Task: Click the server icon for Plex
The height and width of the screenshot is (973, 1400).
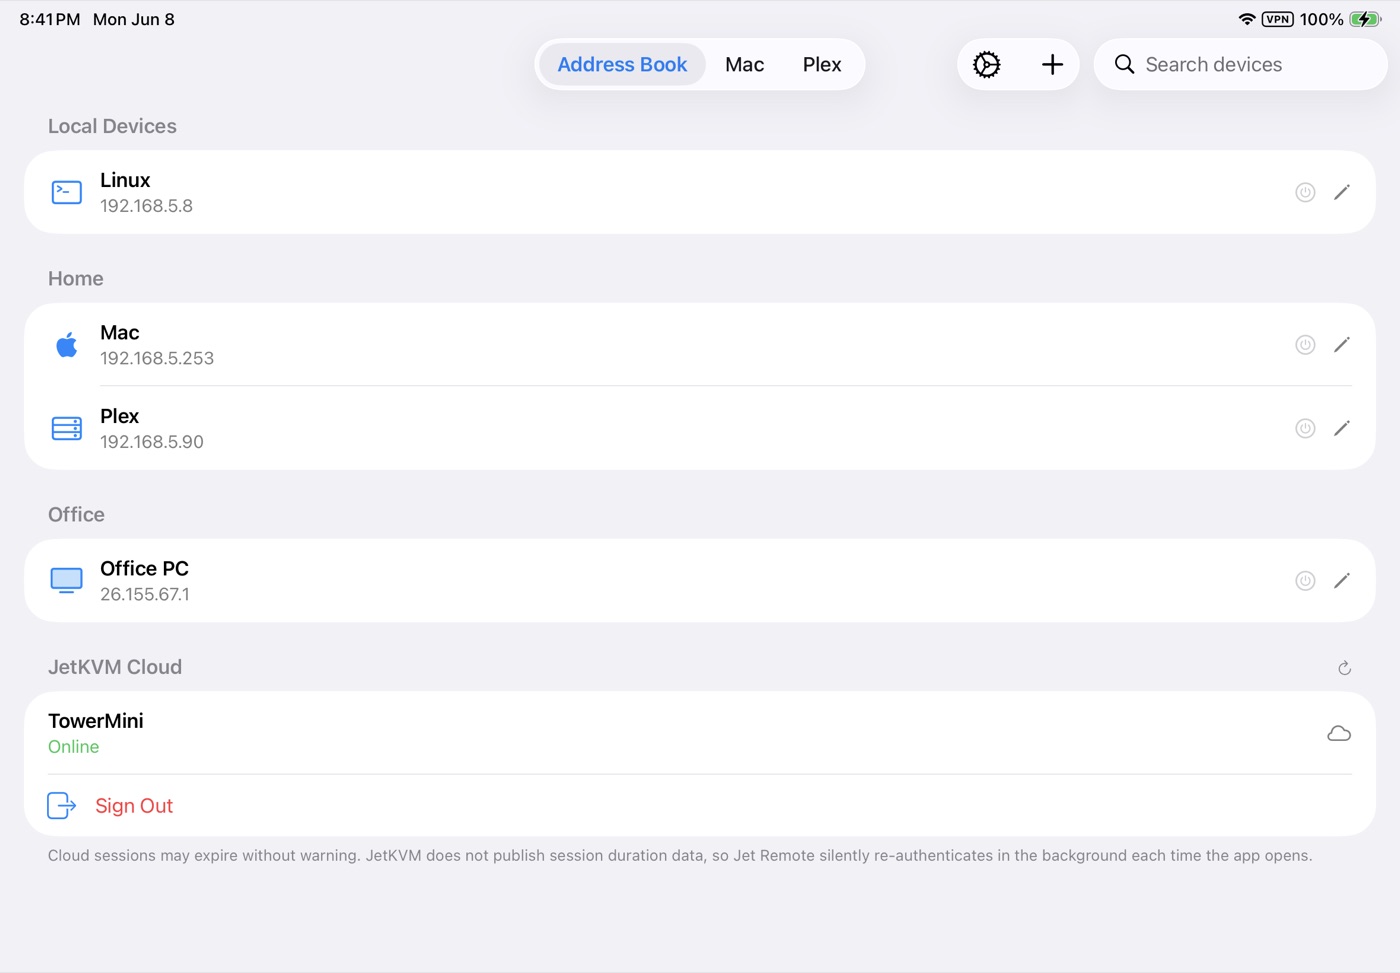Action: [x=67, y=428]
